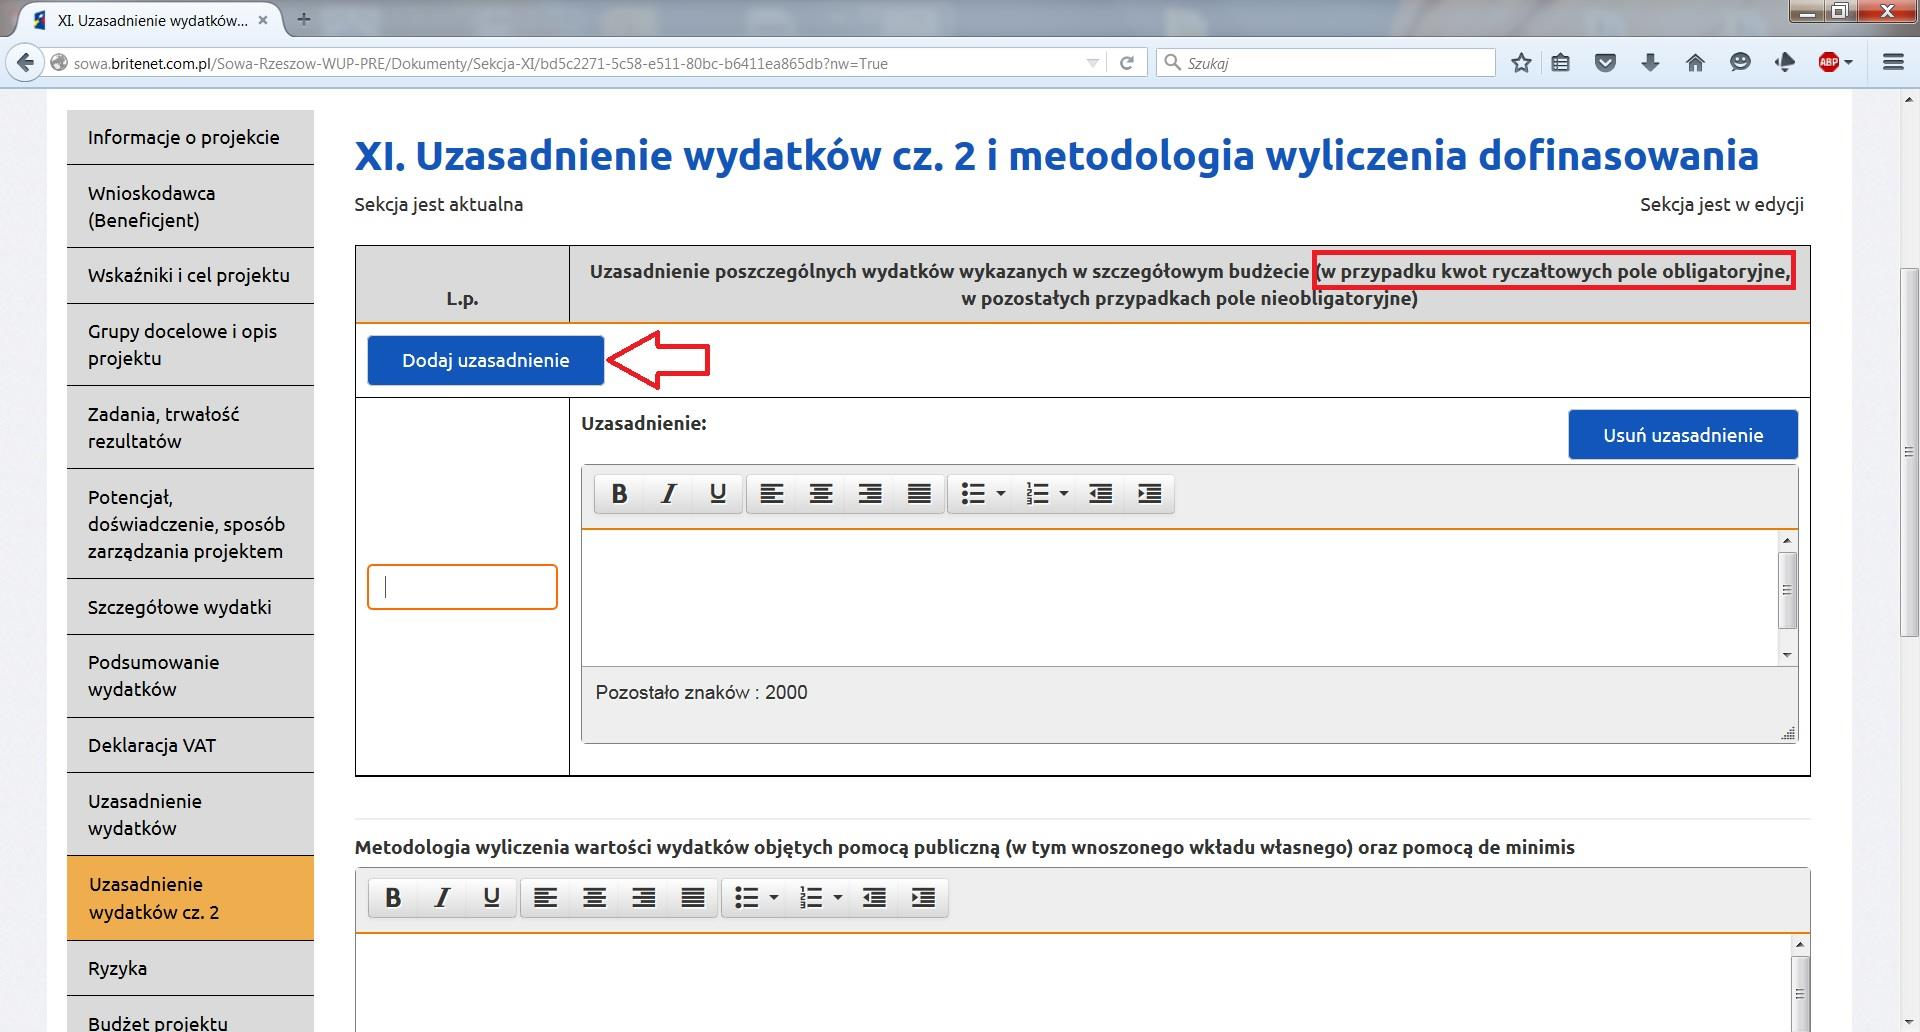Open Podsumowanie wydatków section
This screenshot has width=1920, height=1032.
pyautogui.click(x=190, y=676)
